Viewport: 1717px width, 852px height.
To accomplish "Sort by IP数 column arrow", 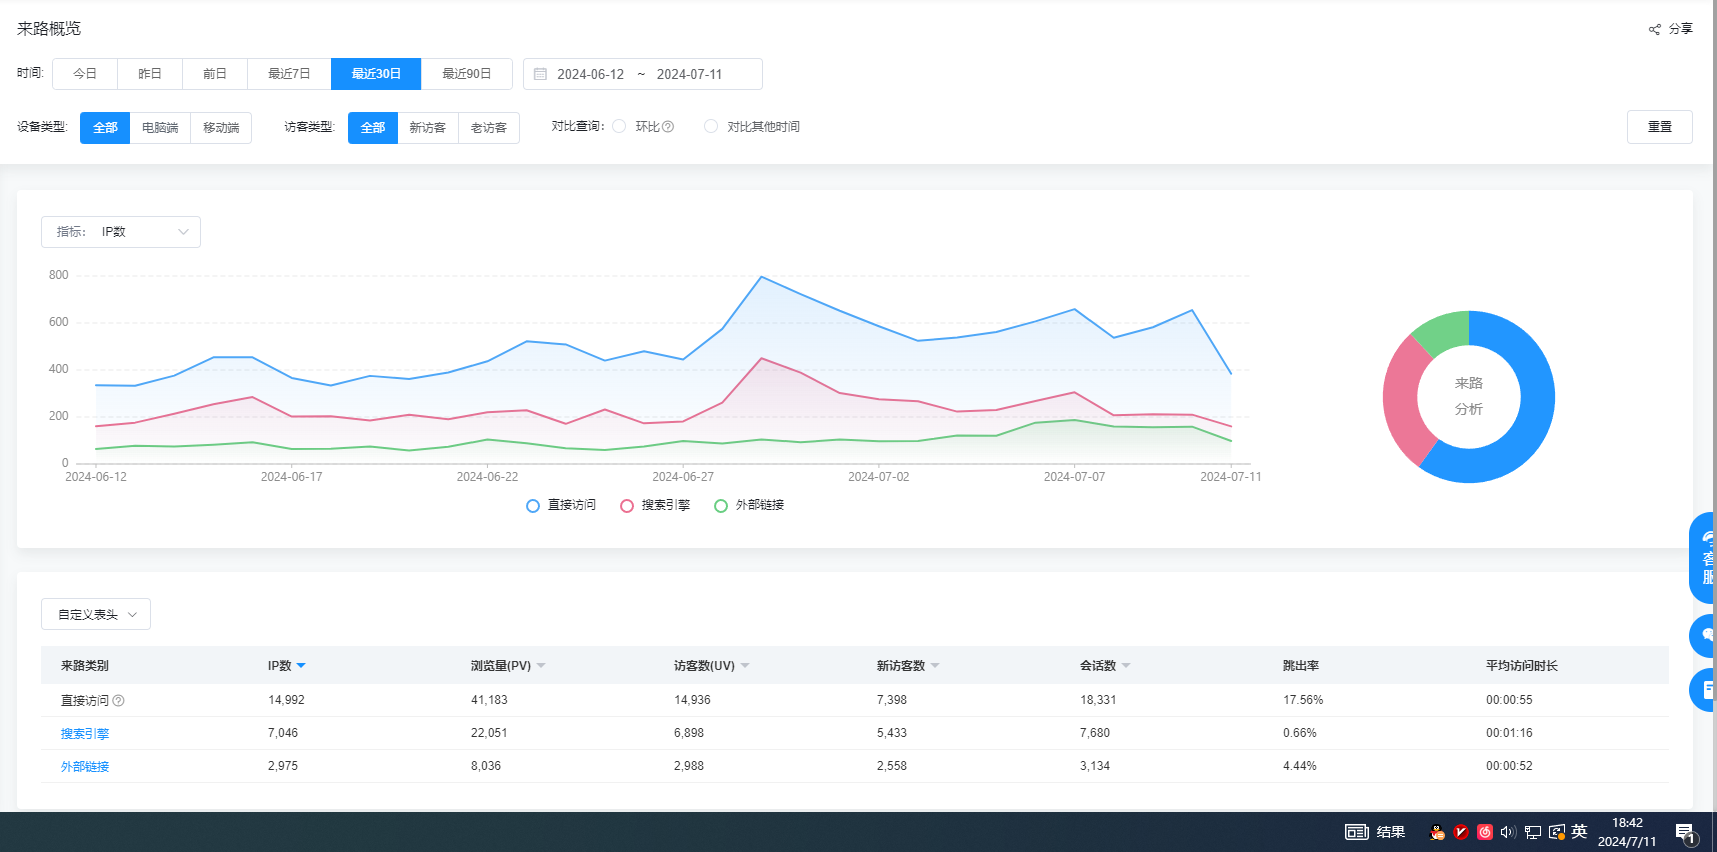I will 301,666.
